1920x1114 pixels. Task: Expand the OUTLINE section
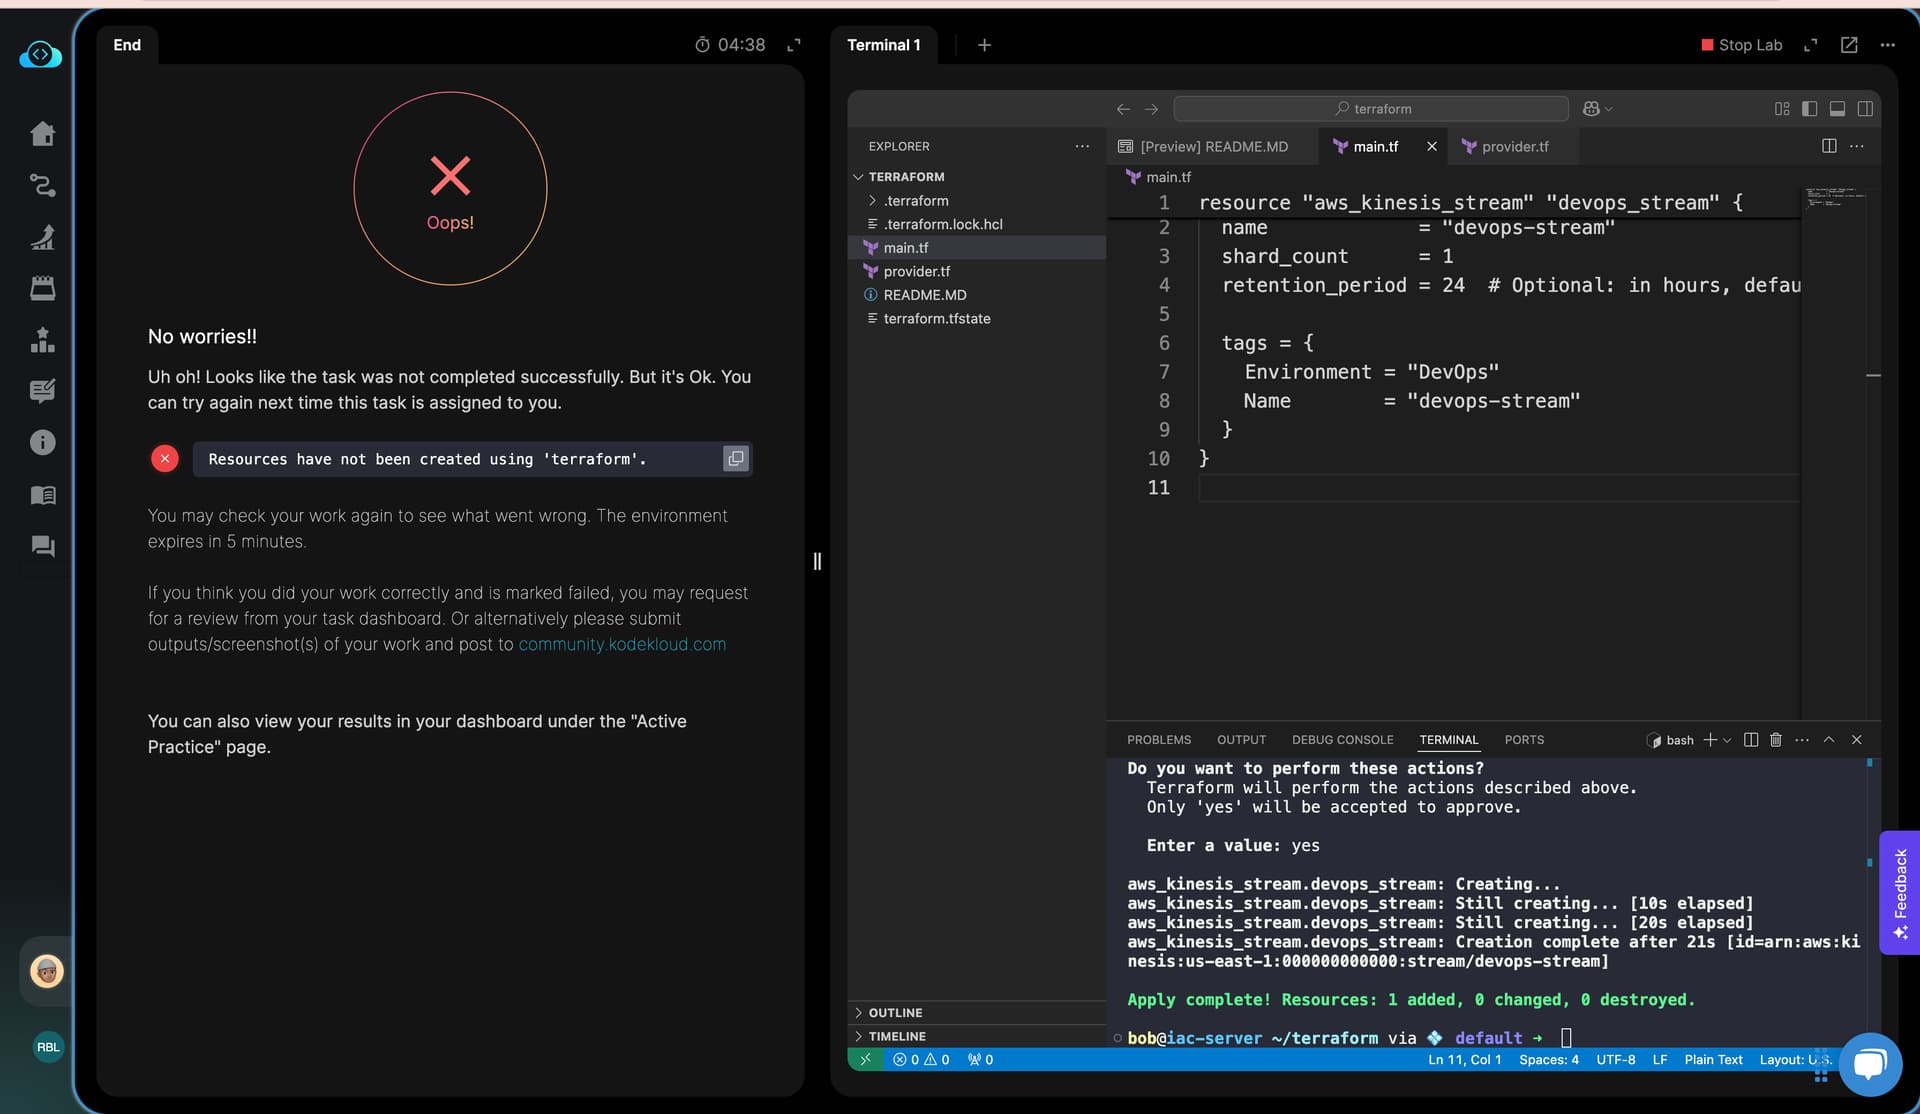coord(895,1013)
